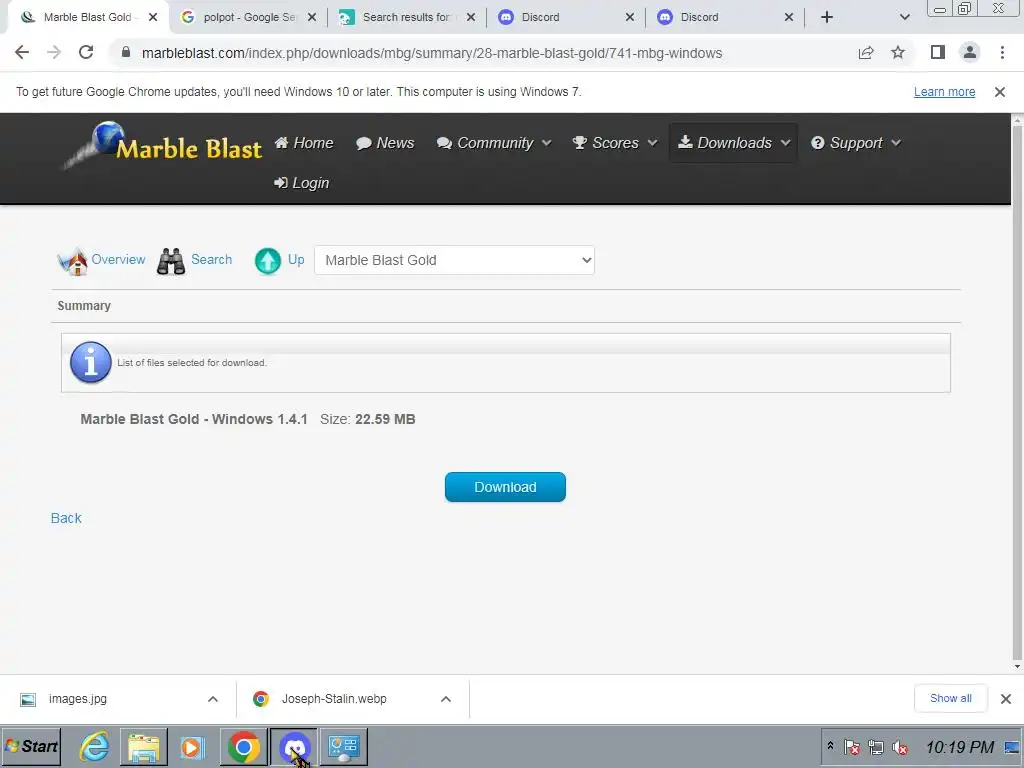Switch to the Search results tab
Image resolution: width=1024 pixels, height=768 pixels.
(406, 17)
